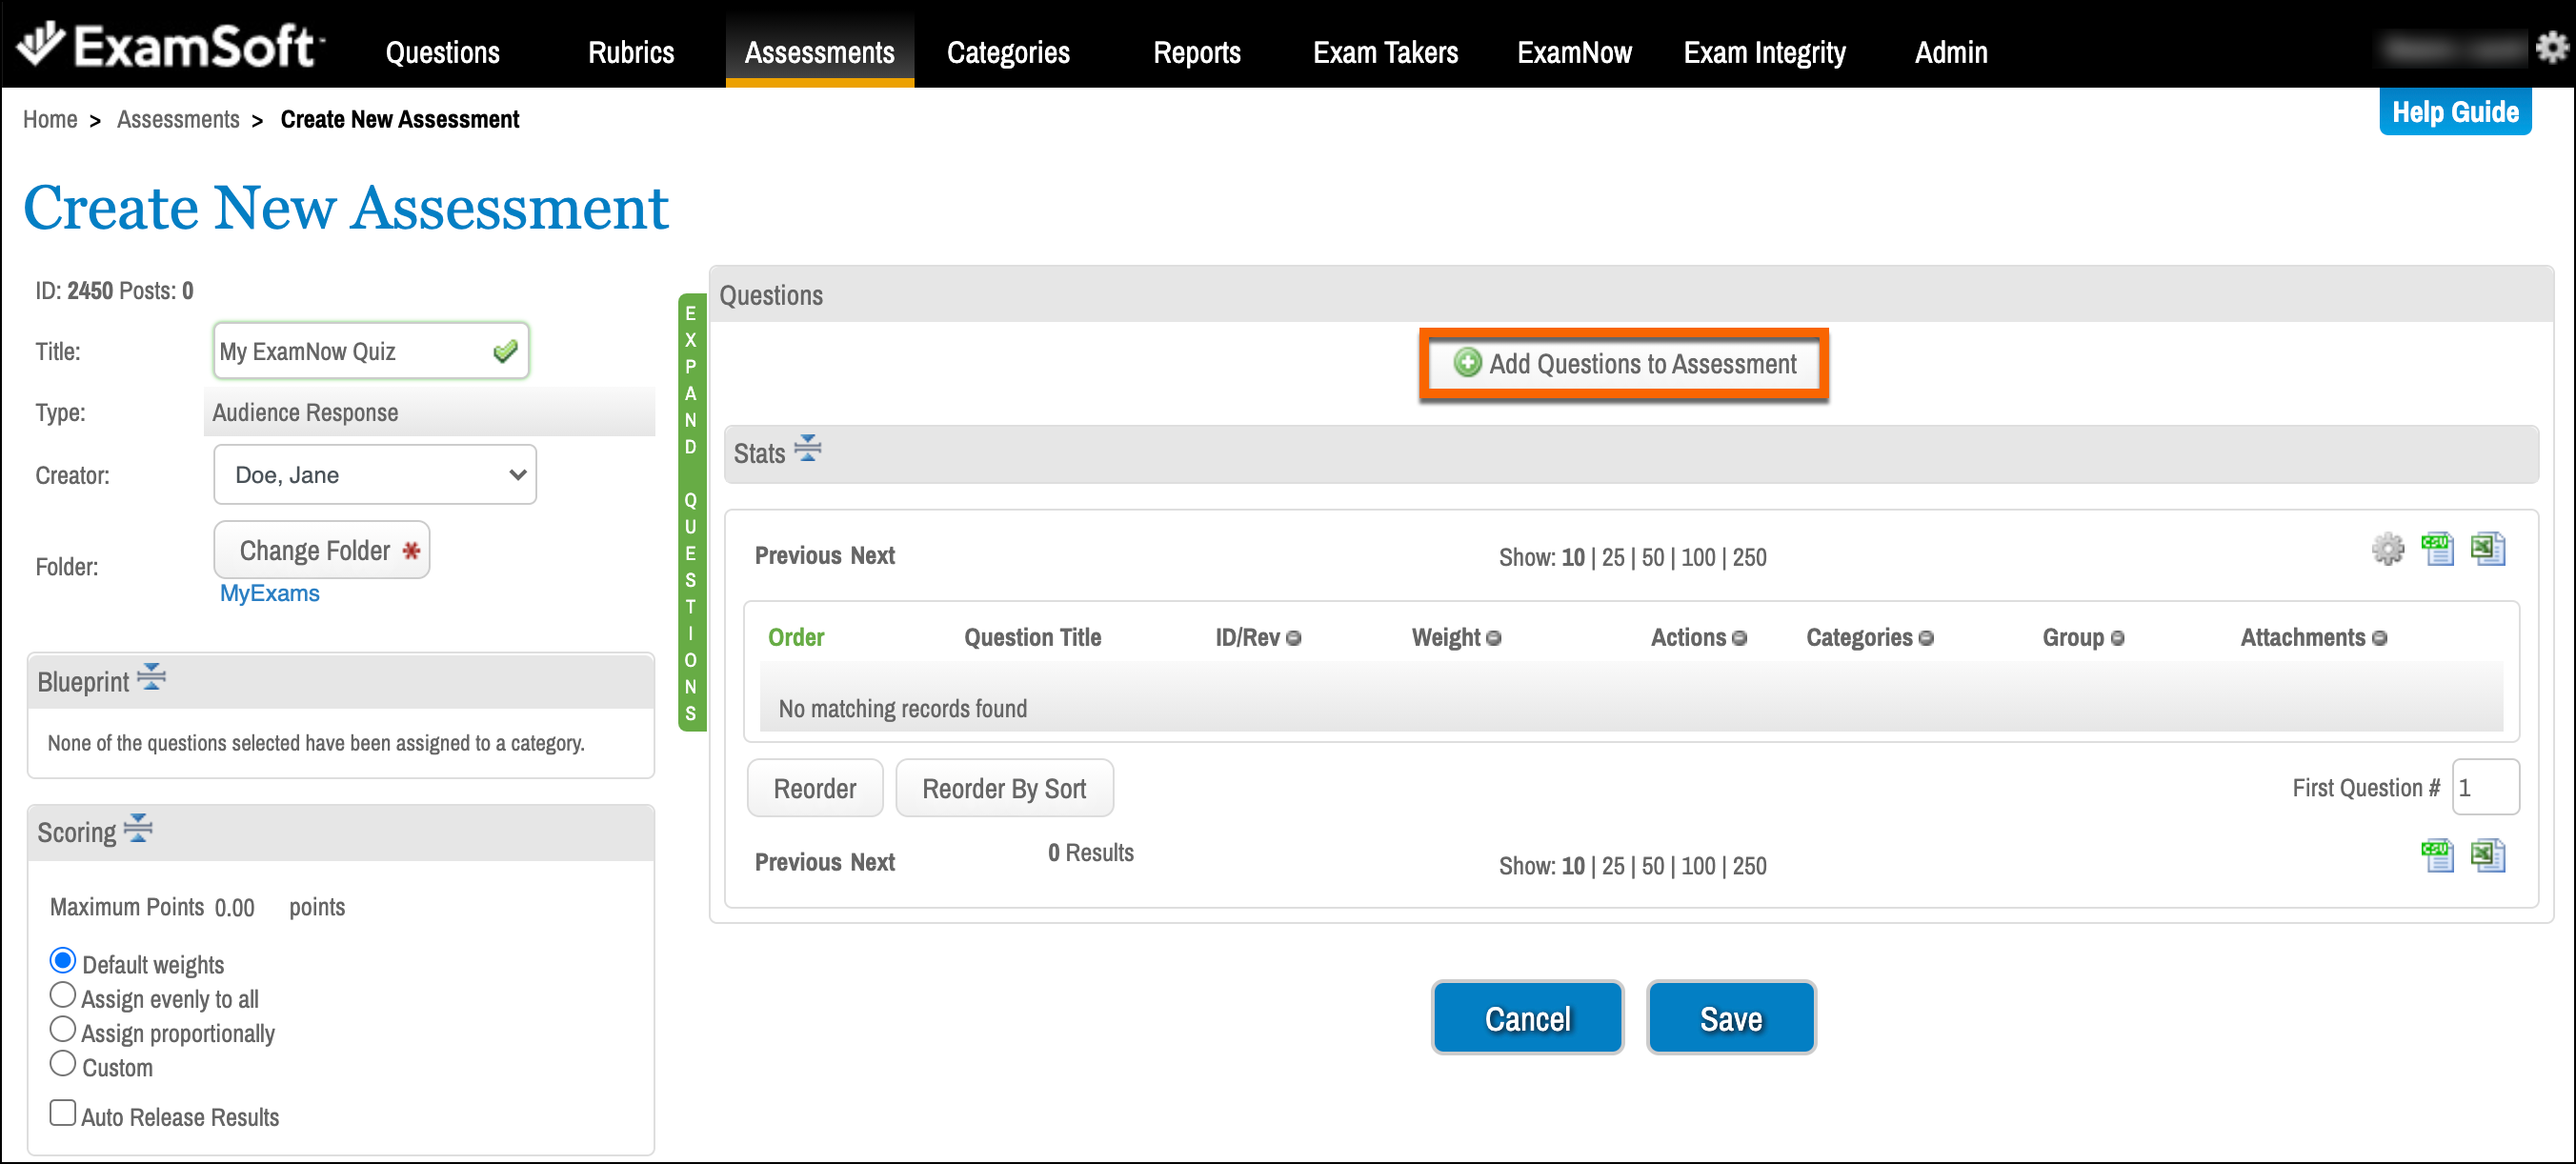The width and height of the screenshot is (2576, 1164).
Task: Show 25 results using the upper pager
Action: (x=1613, y=557)
